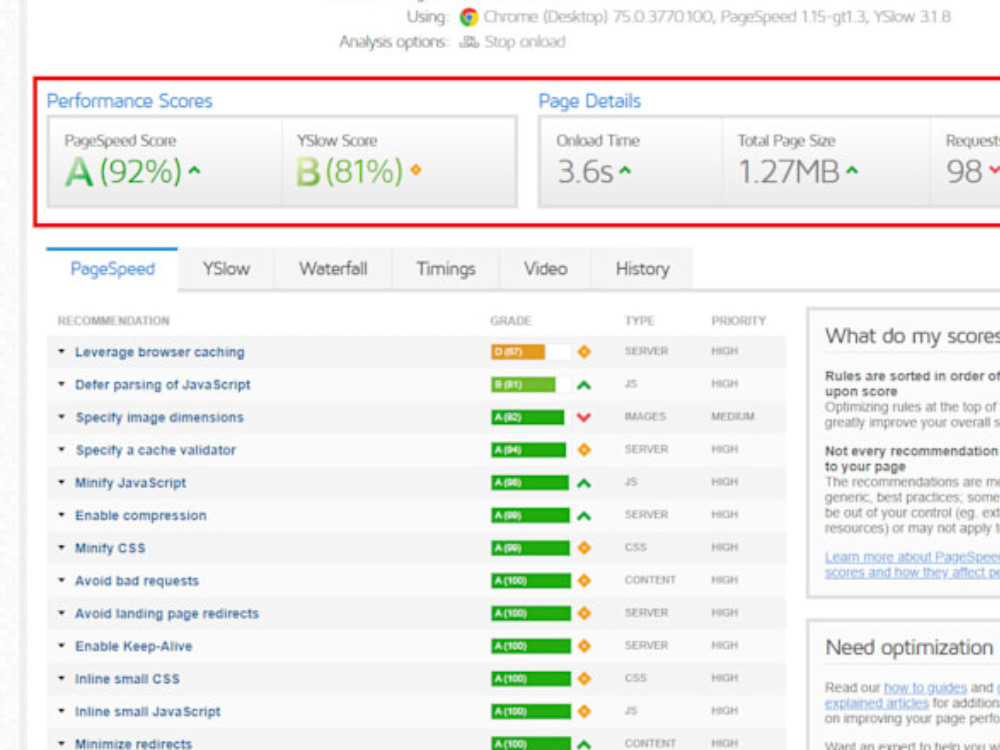Open the History tab
Screen dimensions: 1000x750
click(x=642, y=269)
